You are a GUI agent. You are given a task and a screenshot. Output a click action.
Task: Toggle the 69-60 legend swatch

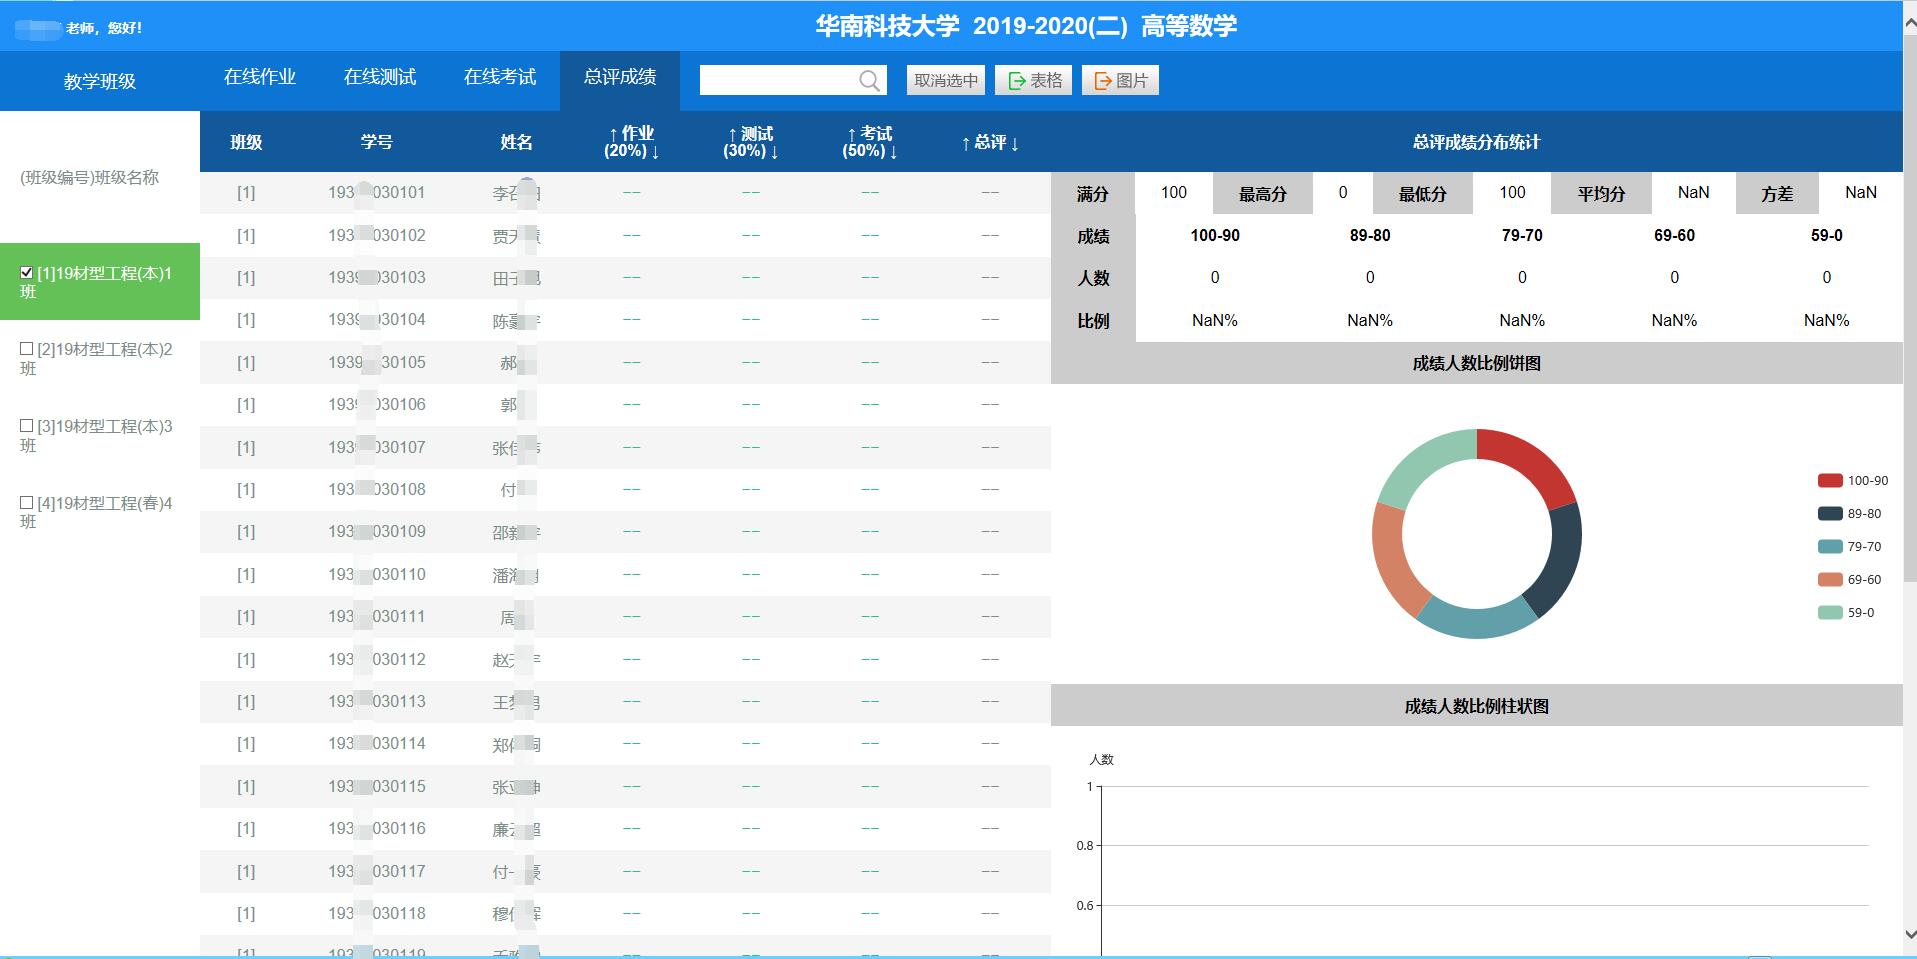(1830, 580)
